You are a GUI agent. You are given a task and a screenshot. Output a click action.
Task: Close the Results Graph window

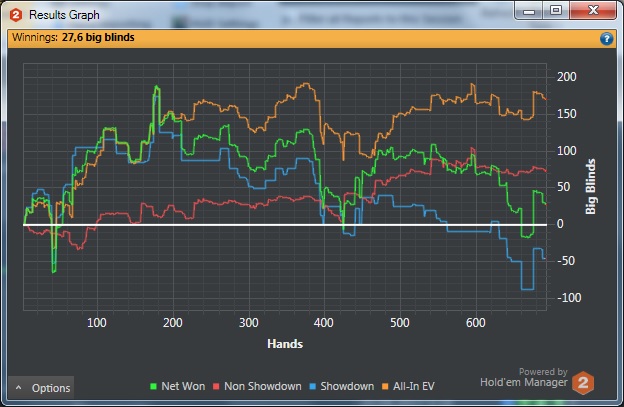(x=593, y=10)
